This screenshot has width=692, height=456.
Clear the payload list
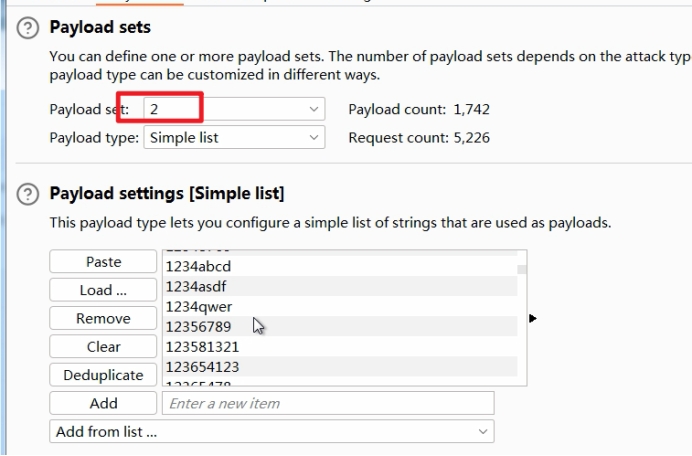(x=103, y=347)
